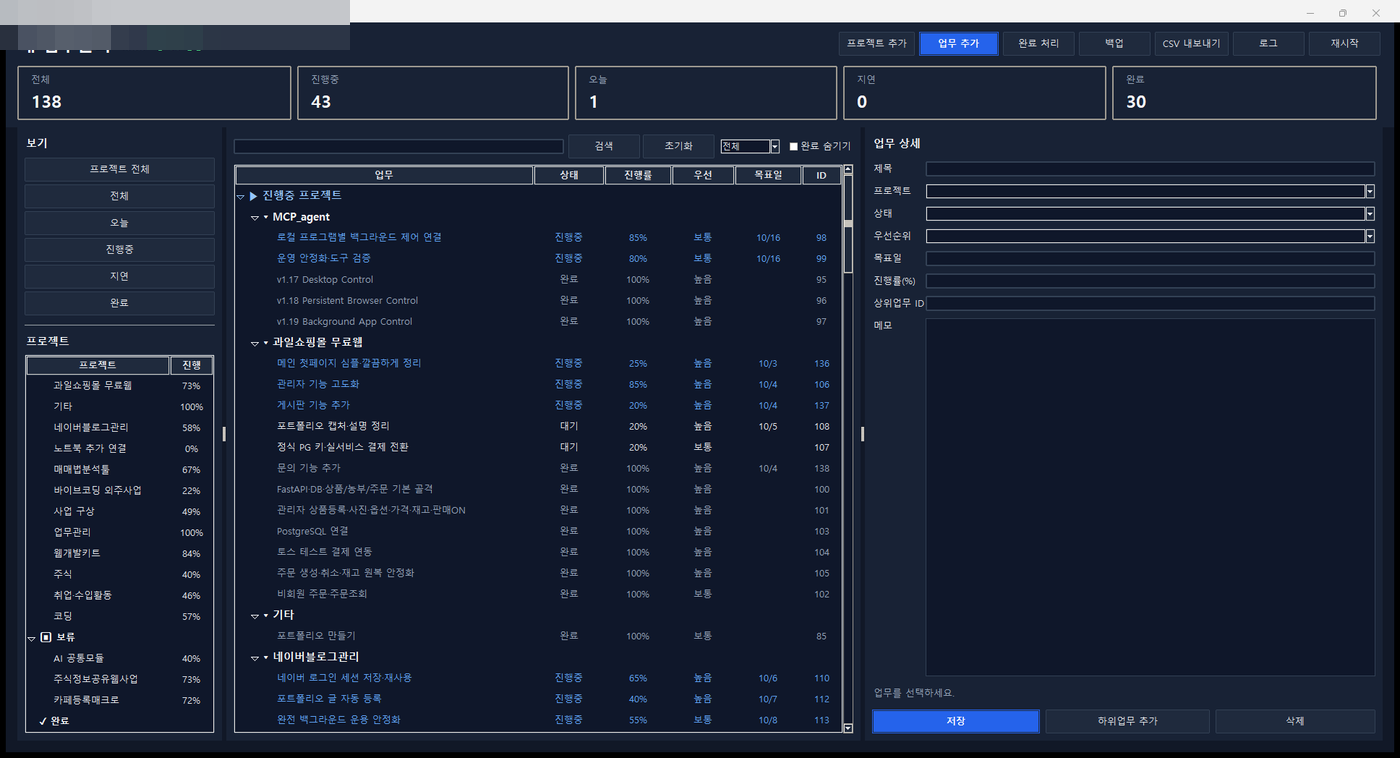The height and width of the screenshot is (758, 1400).
Task: Collapse the 진행중 프로젝트 group
Action: pos(241,196)
